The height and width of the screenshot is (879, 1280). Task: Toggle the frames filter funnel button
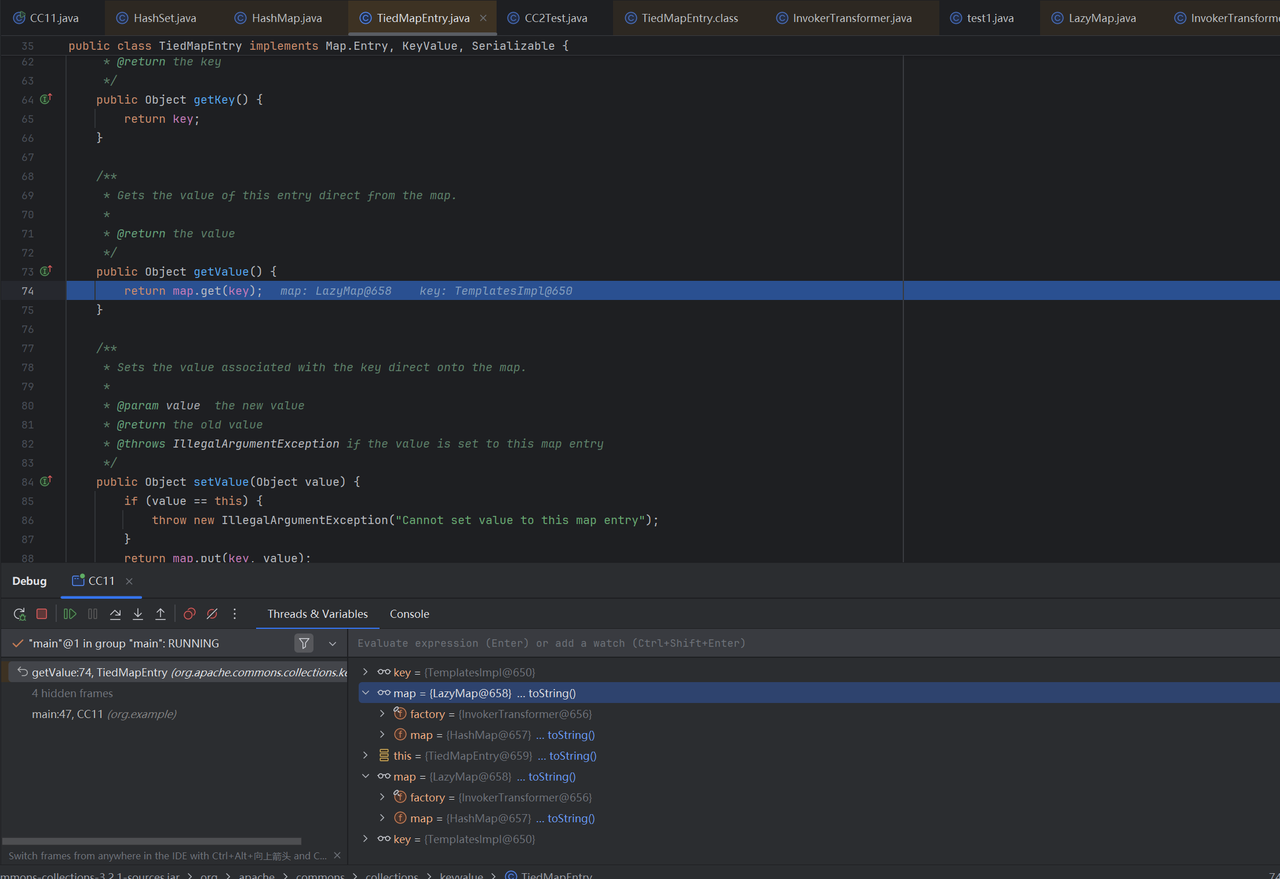point(304,643)
